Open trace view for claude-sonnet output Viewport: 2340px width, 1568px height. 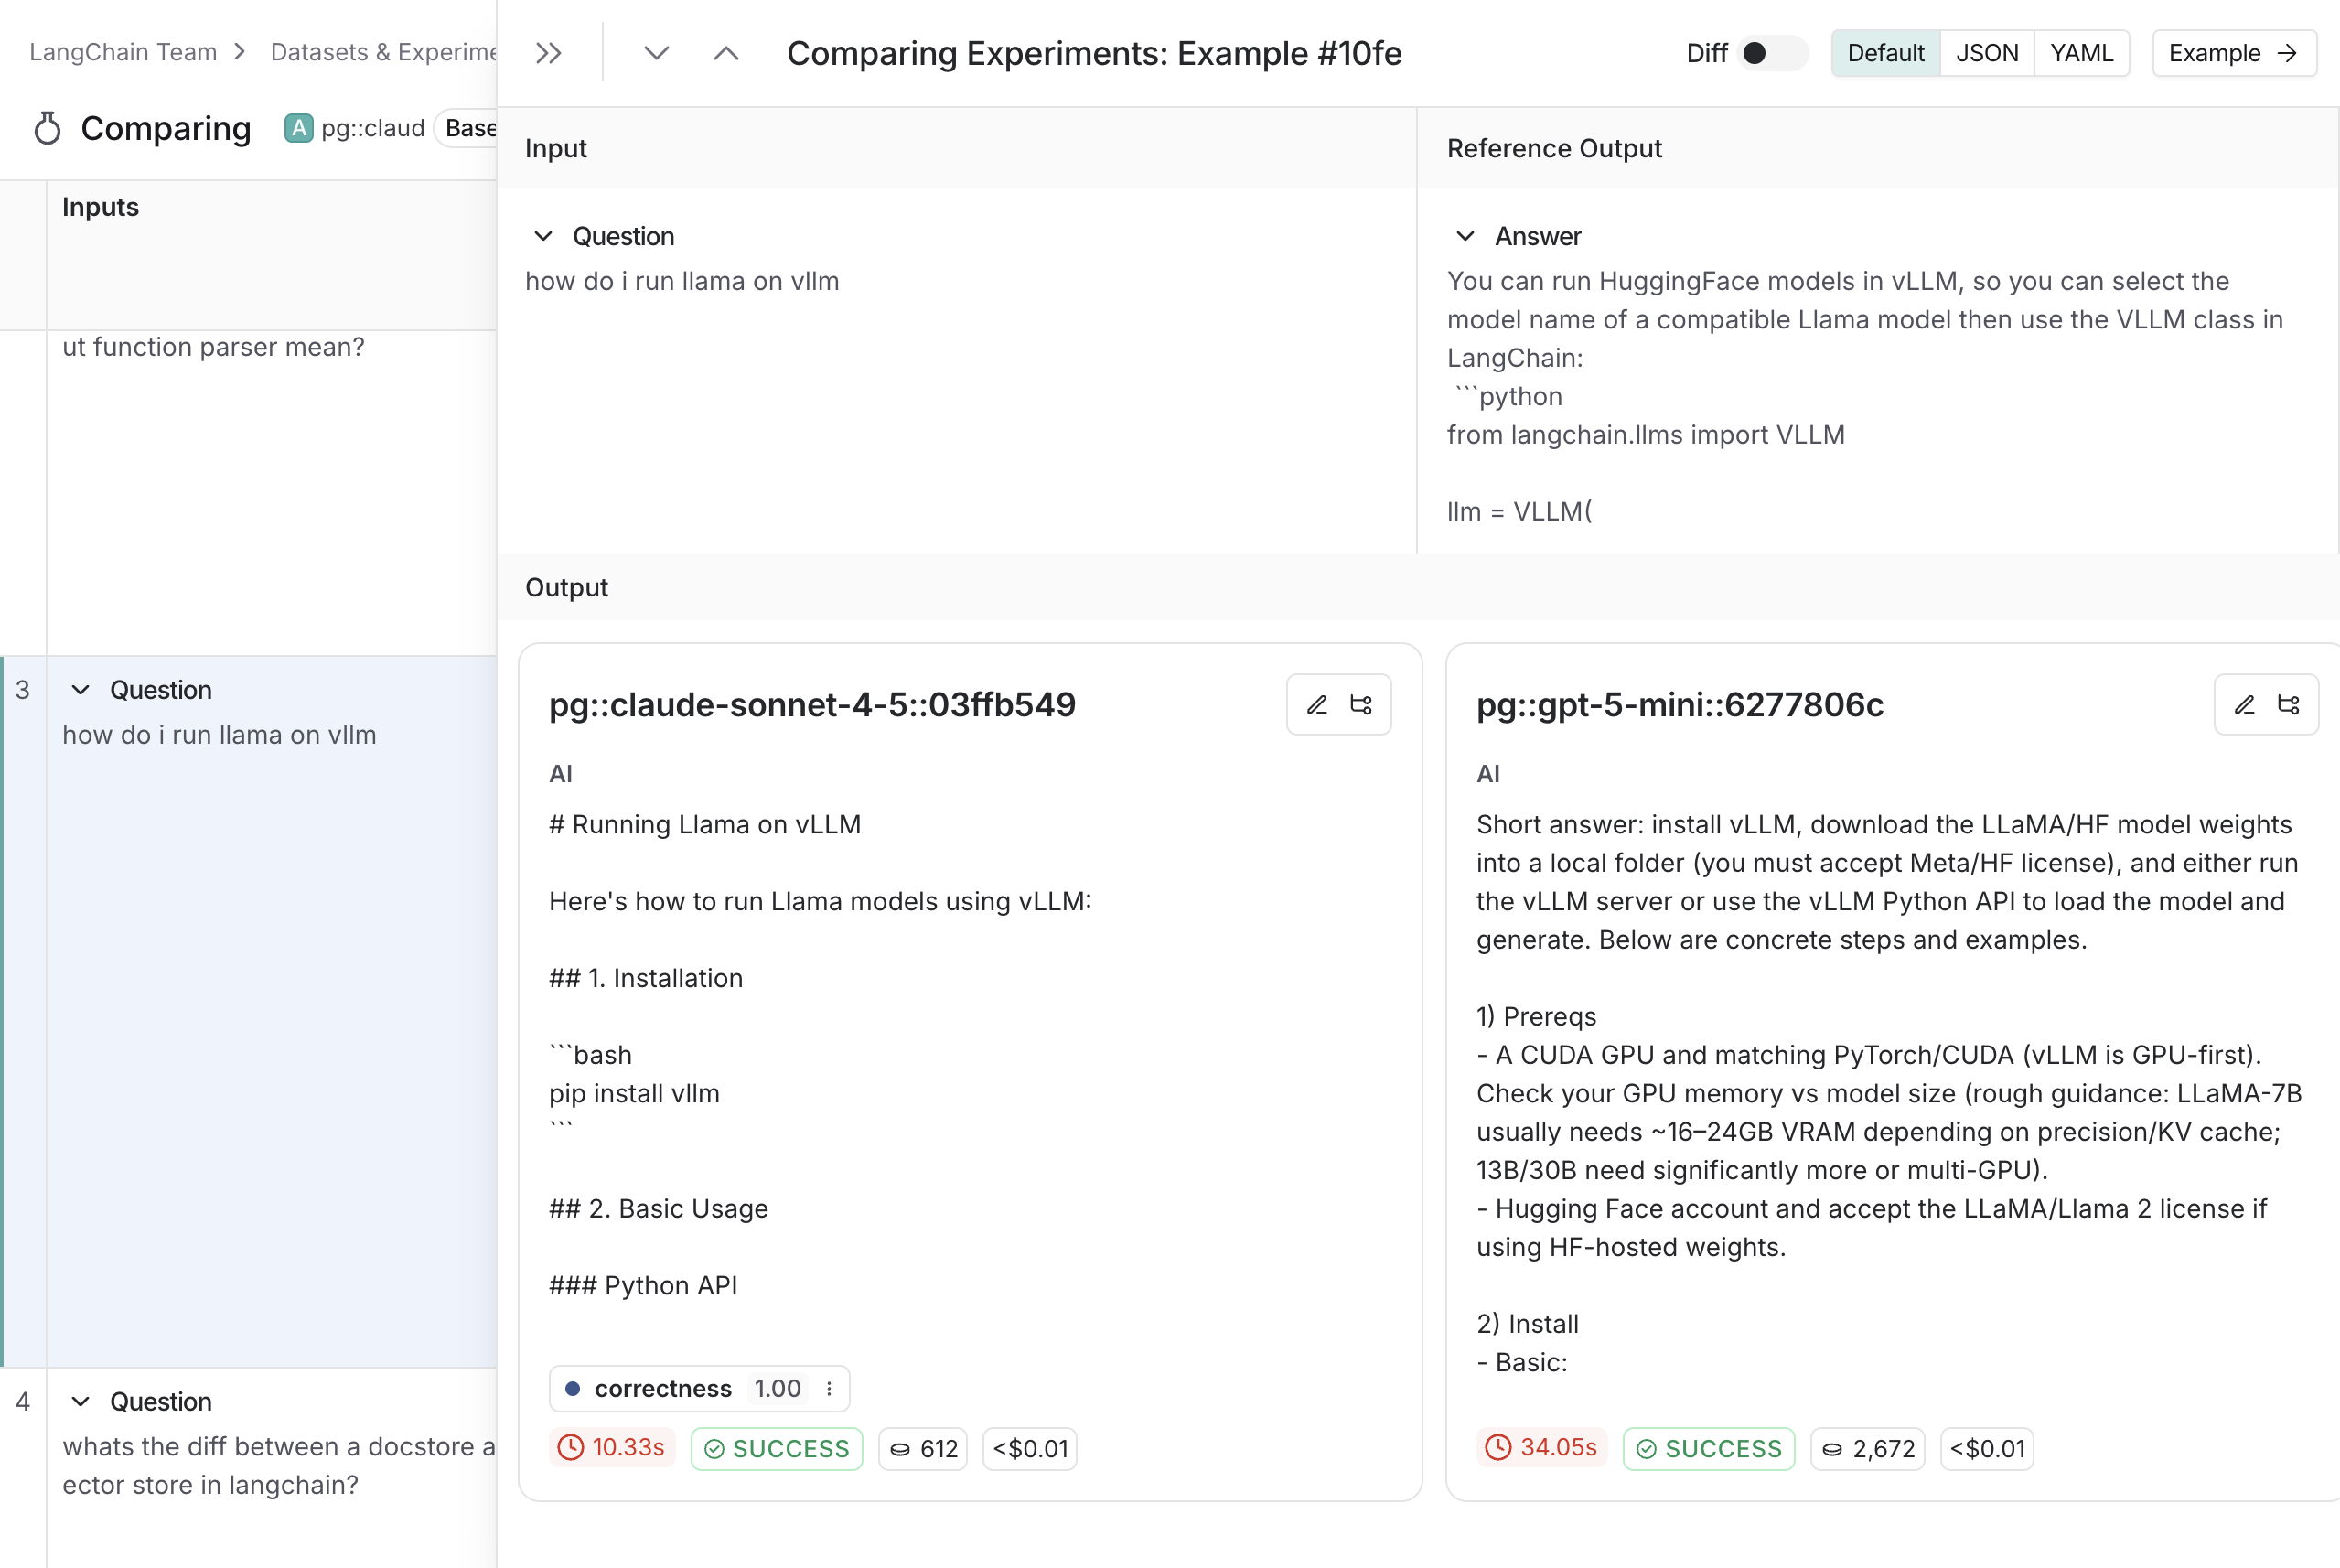click(x=1362, y=704)
